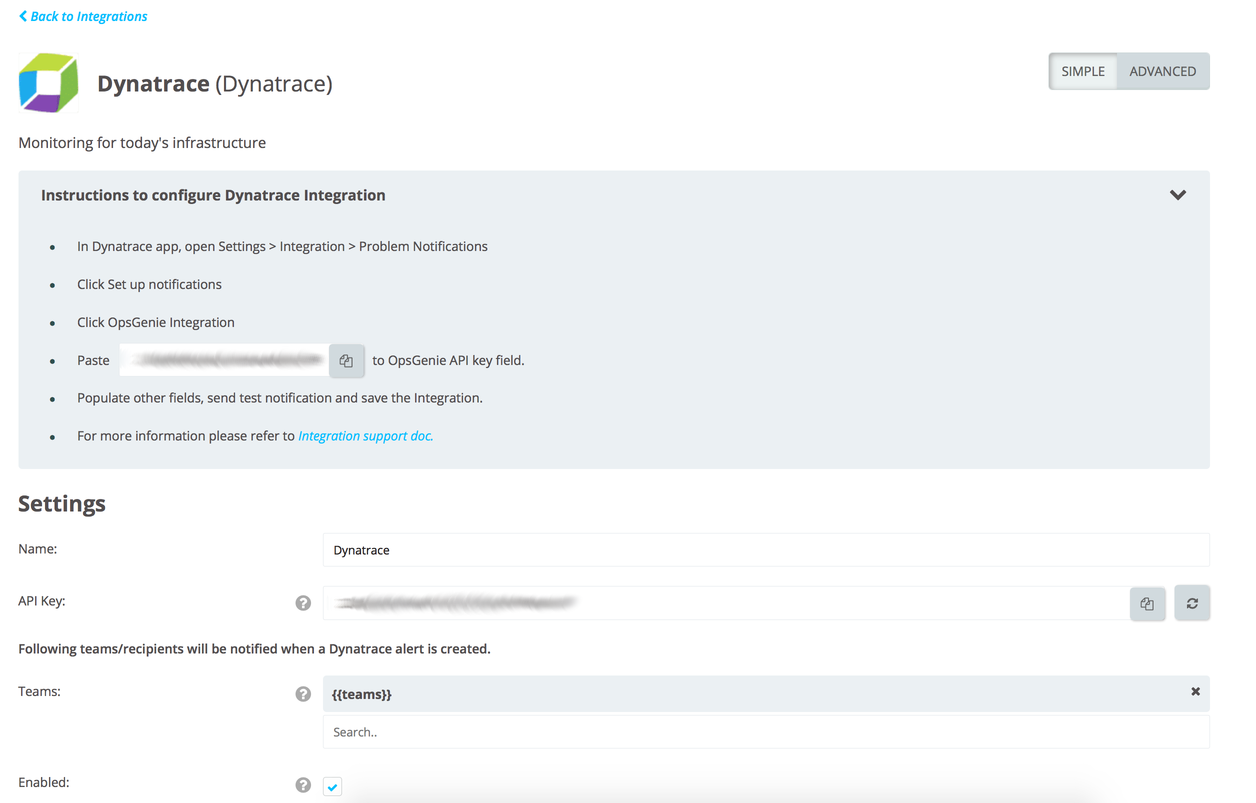
Task: Click the Settings heading
Action: coord(62,503)
